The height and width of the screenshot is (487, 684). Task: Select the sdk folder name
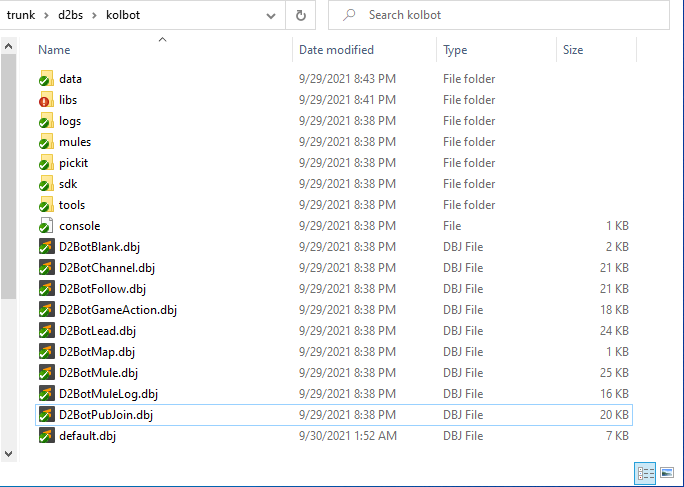tap(68, 184)
